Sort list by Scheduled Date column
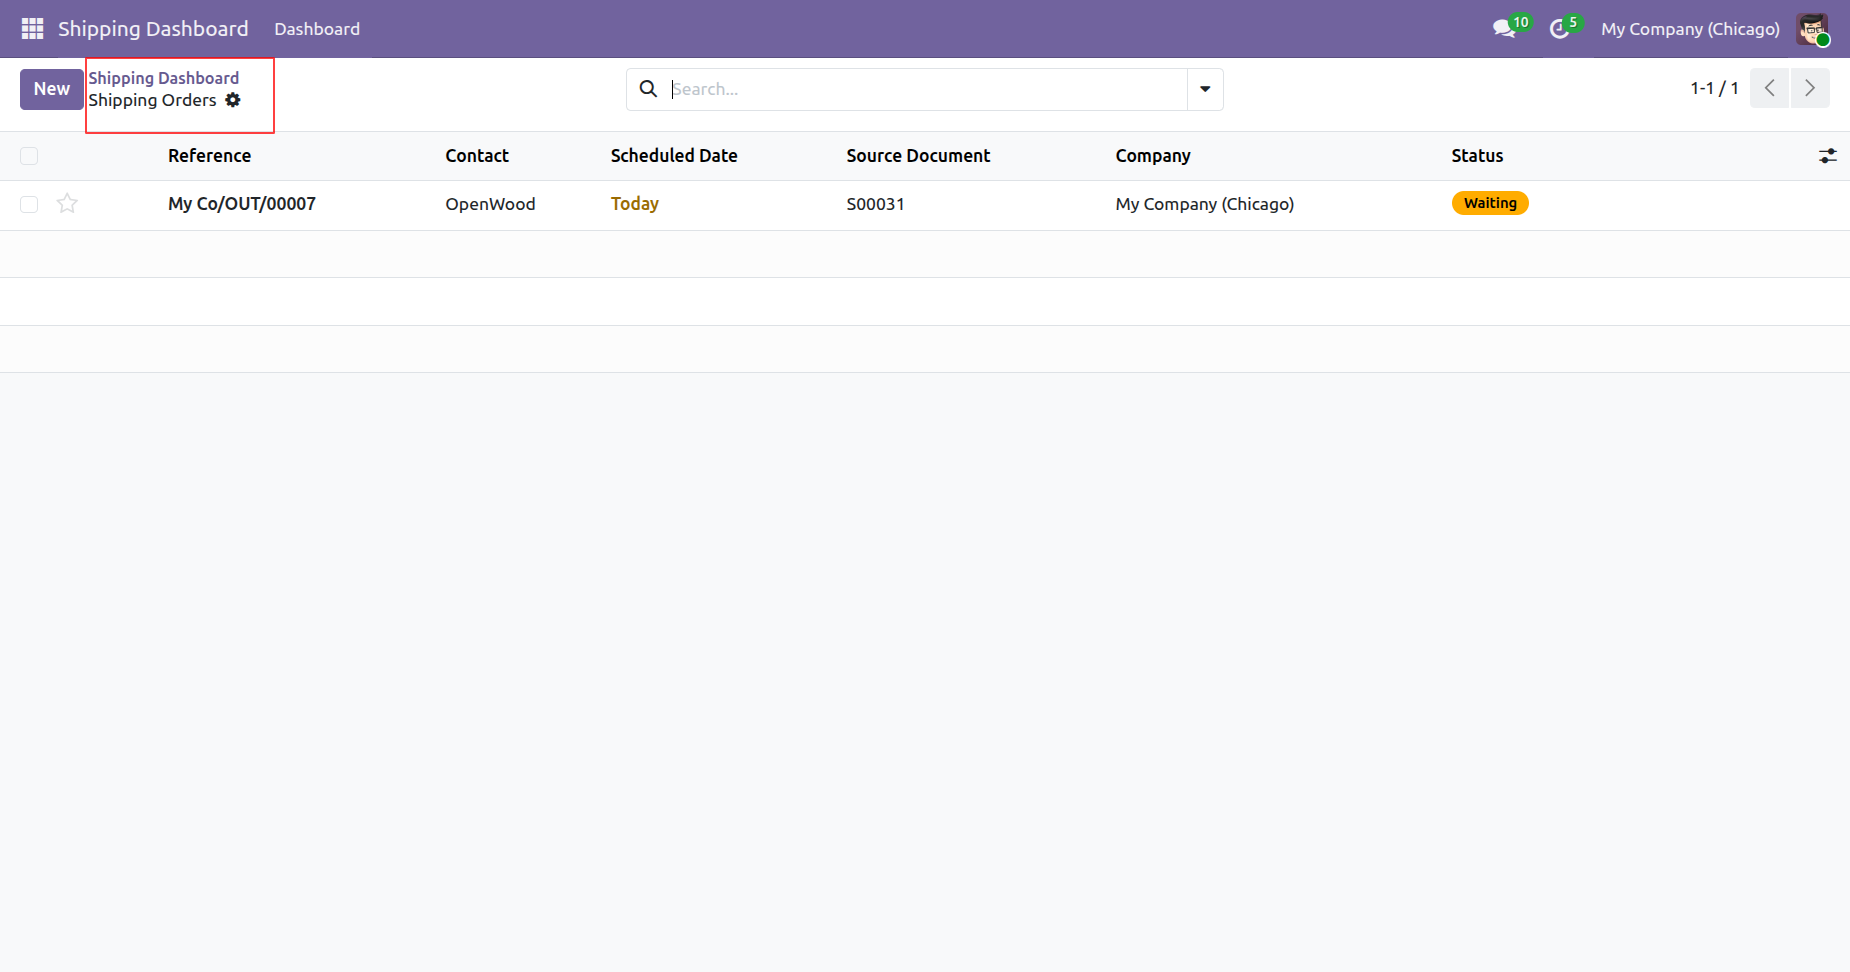The width and height of the screenshot is (1850, 972). pos(673,156)
